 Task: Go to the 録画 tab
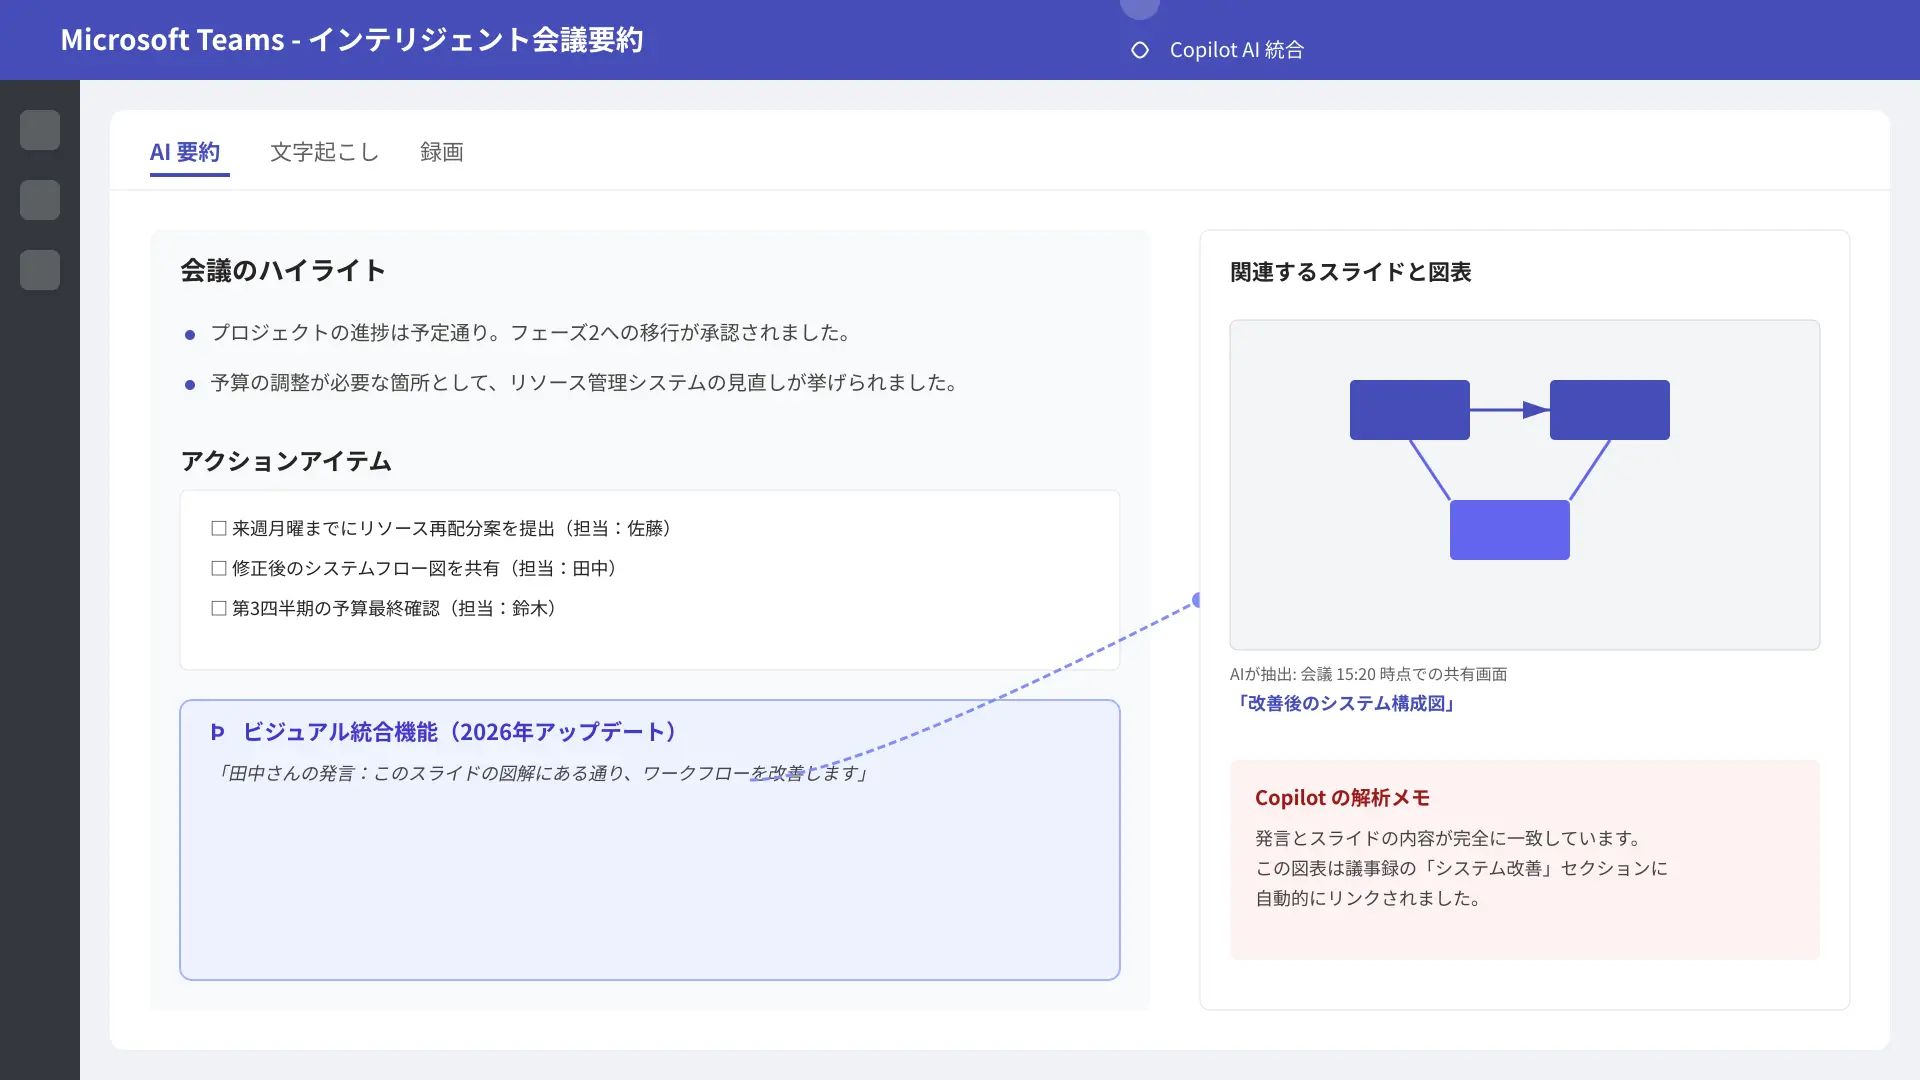point(442,152)
